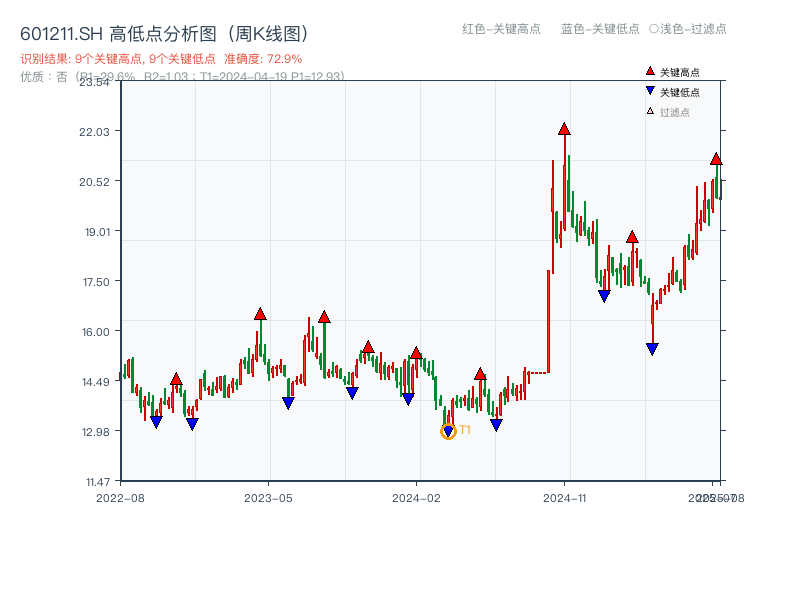
Task: Click the 关键低点 legend label in chart
Action: (x=680, y=92)
